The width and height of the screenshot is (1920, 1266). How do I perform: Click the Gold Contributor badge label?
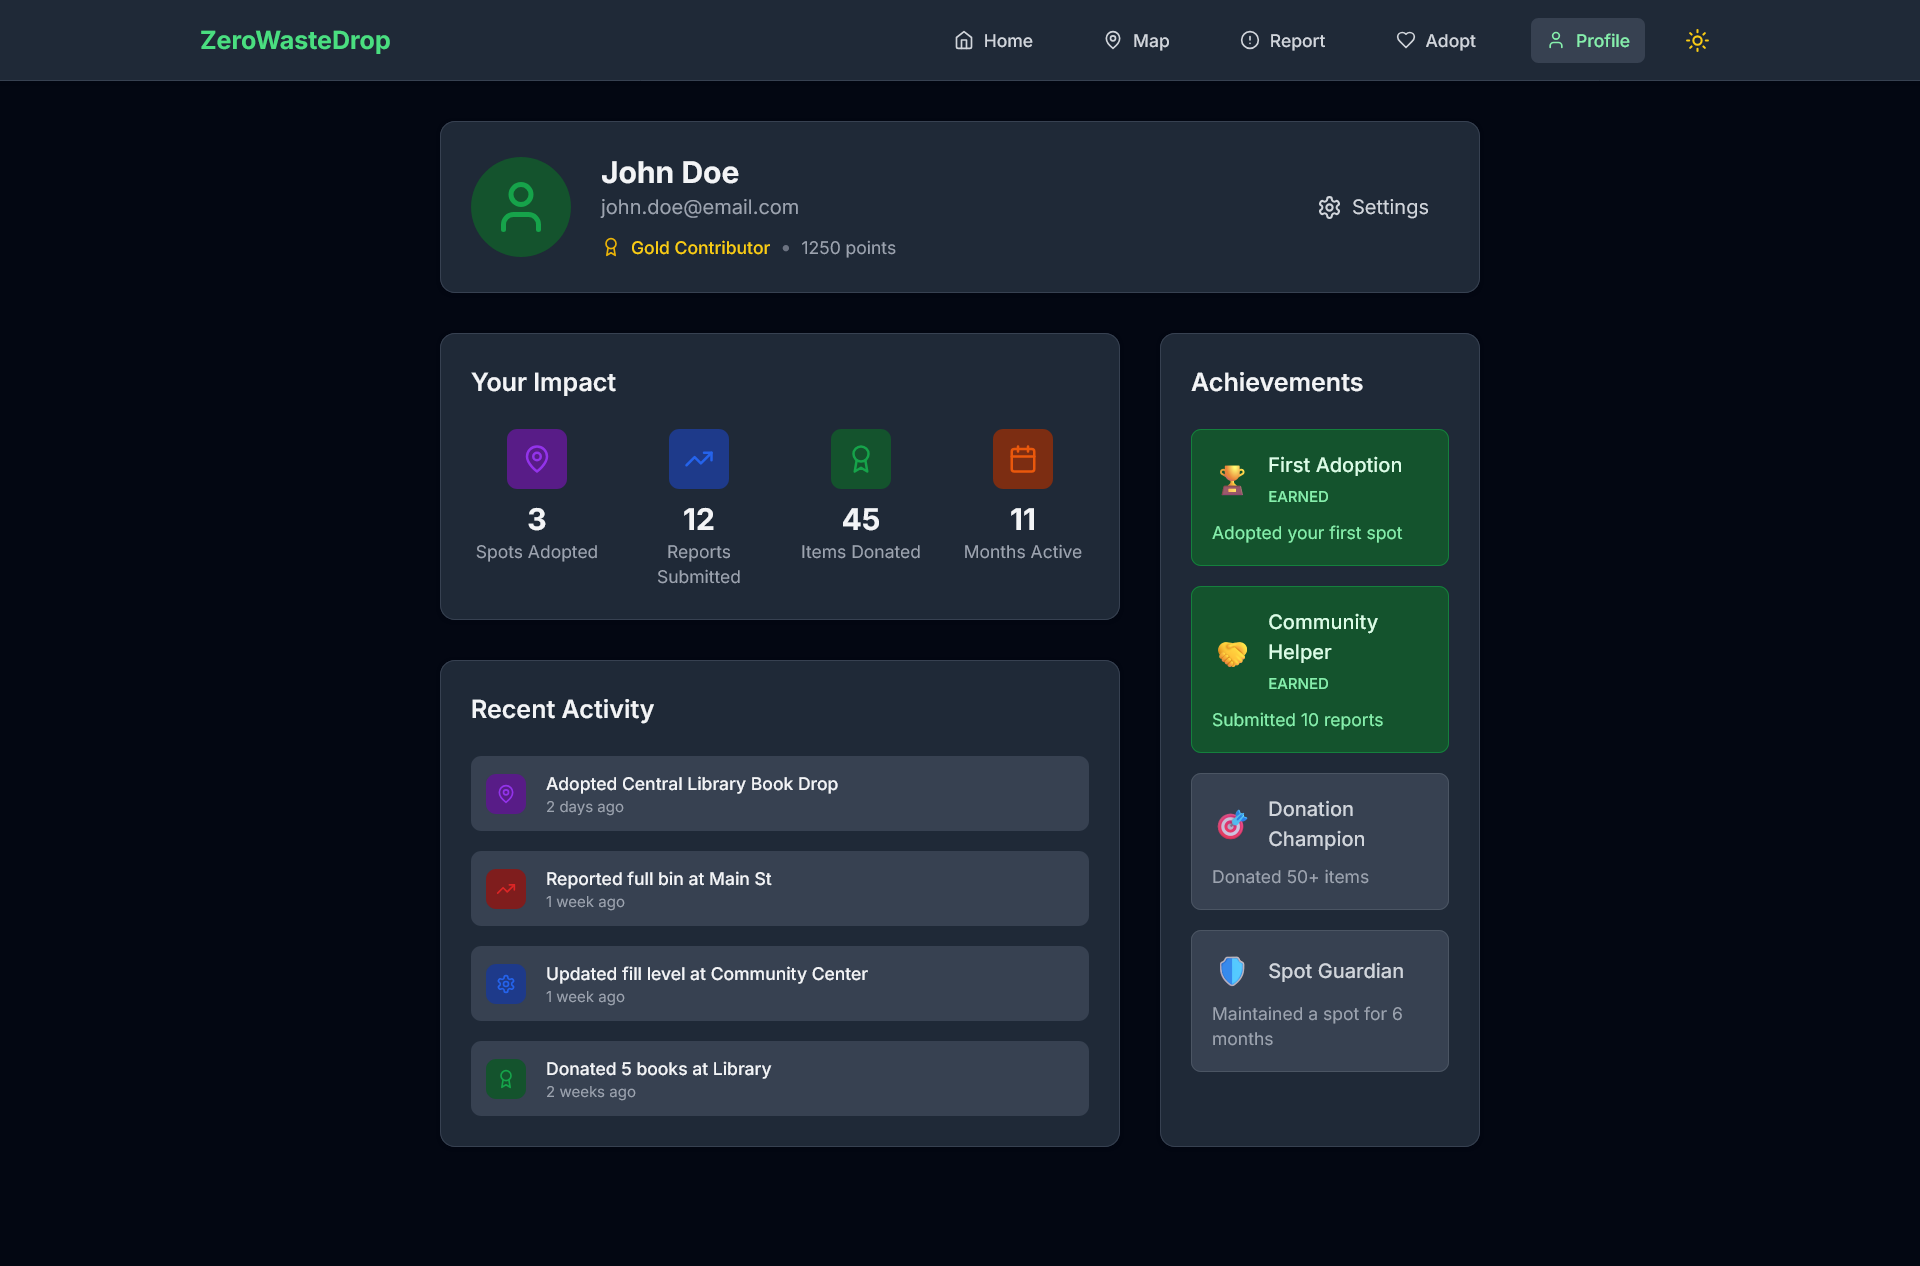pos(700,248)
